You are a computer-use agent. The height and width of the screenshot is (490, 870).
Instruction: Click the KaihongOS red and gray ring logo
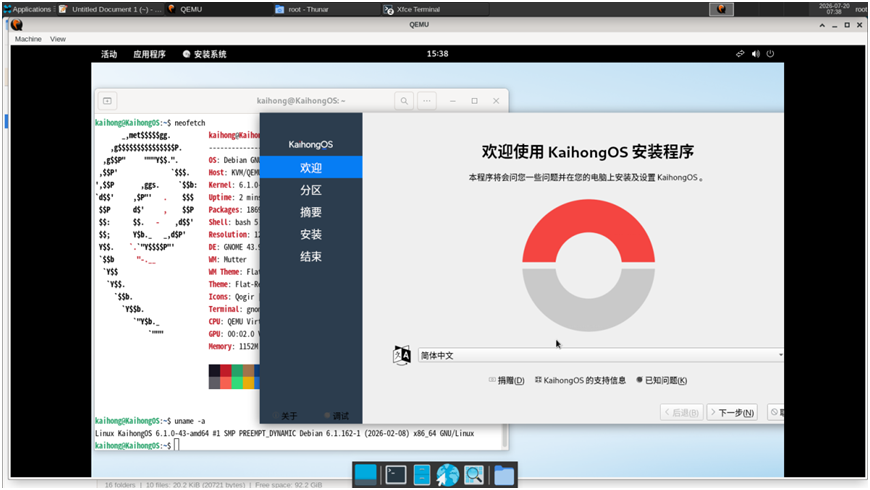click(x=588, y=265)
